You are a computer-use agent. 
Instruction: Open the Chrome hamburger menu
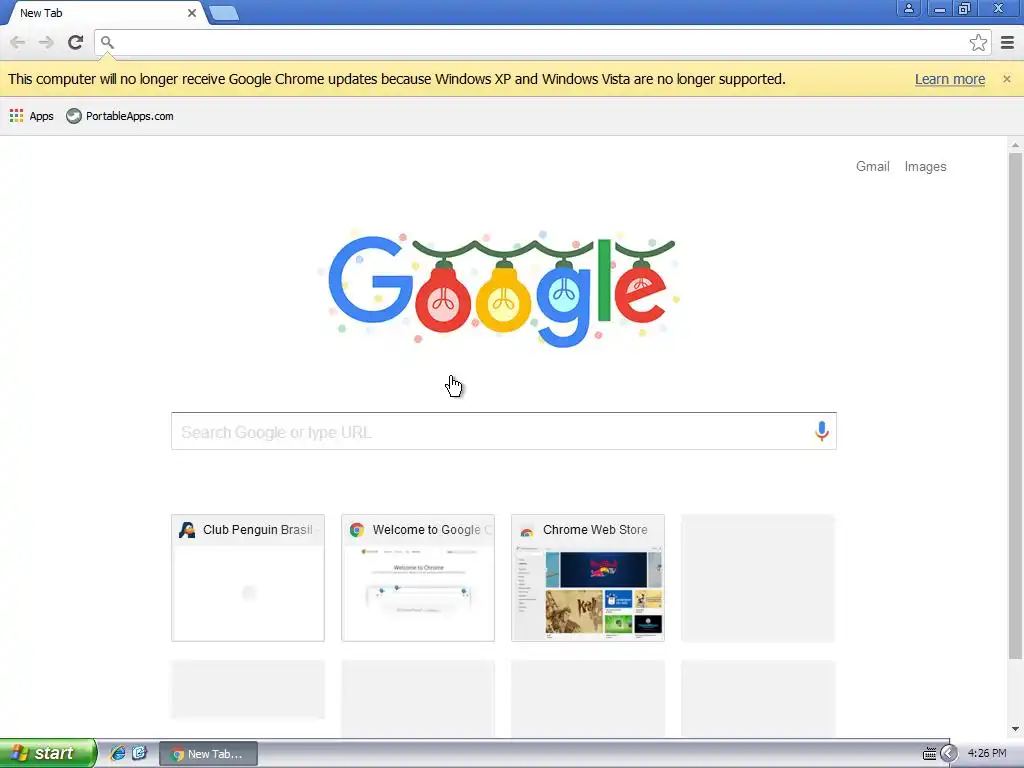click(1008, 42)
